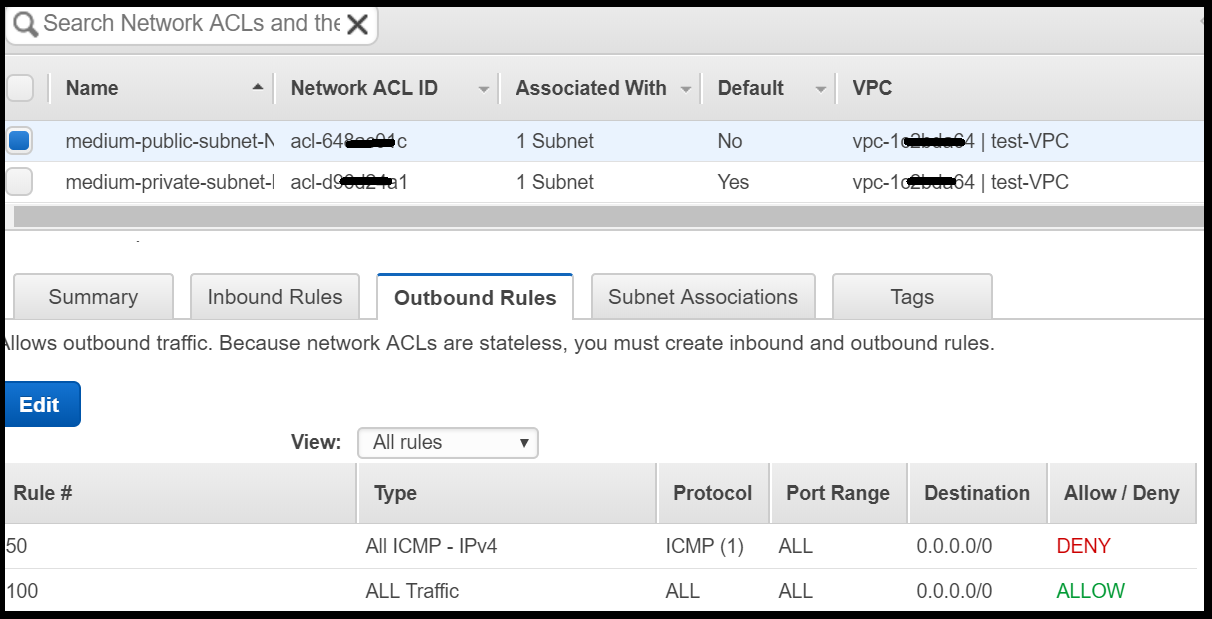Clear the search field with X icon
Image resolution: width=1212 pixels, height=619 pixels.
pos(357,25)
